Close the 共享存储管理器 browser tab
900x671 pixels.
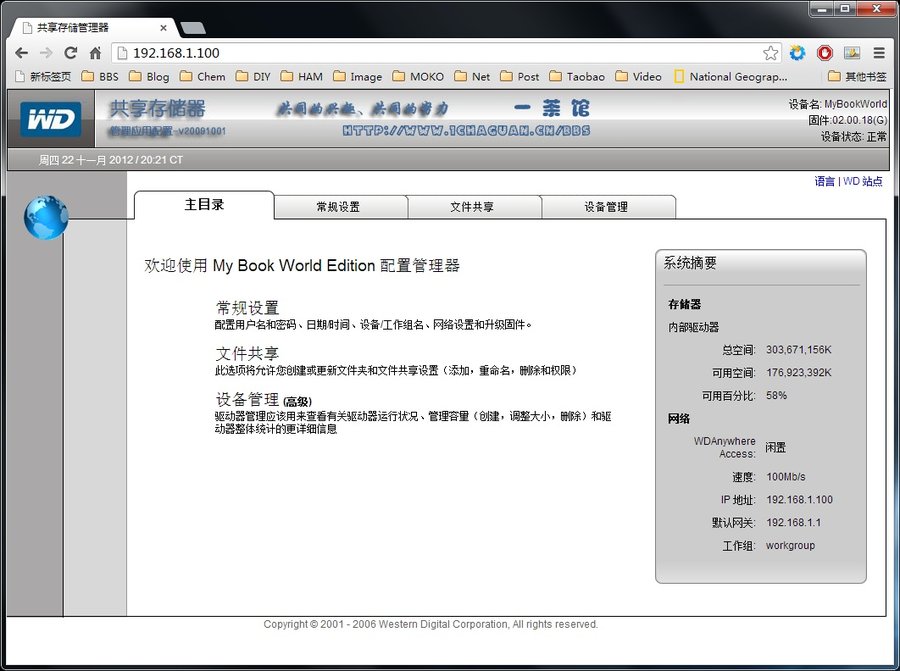point(163,28)
